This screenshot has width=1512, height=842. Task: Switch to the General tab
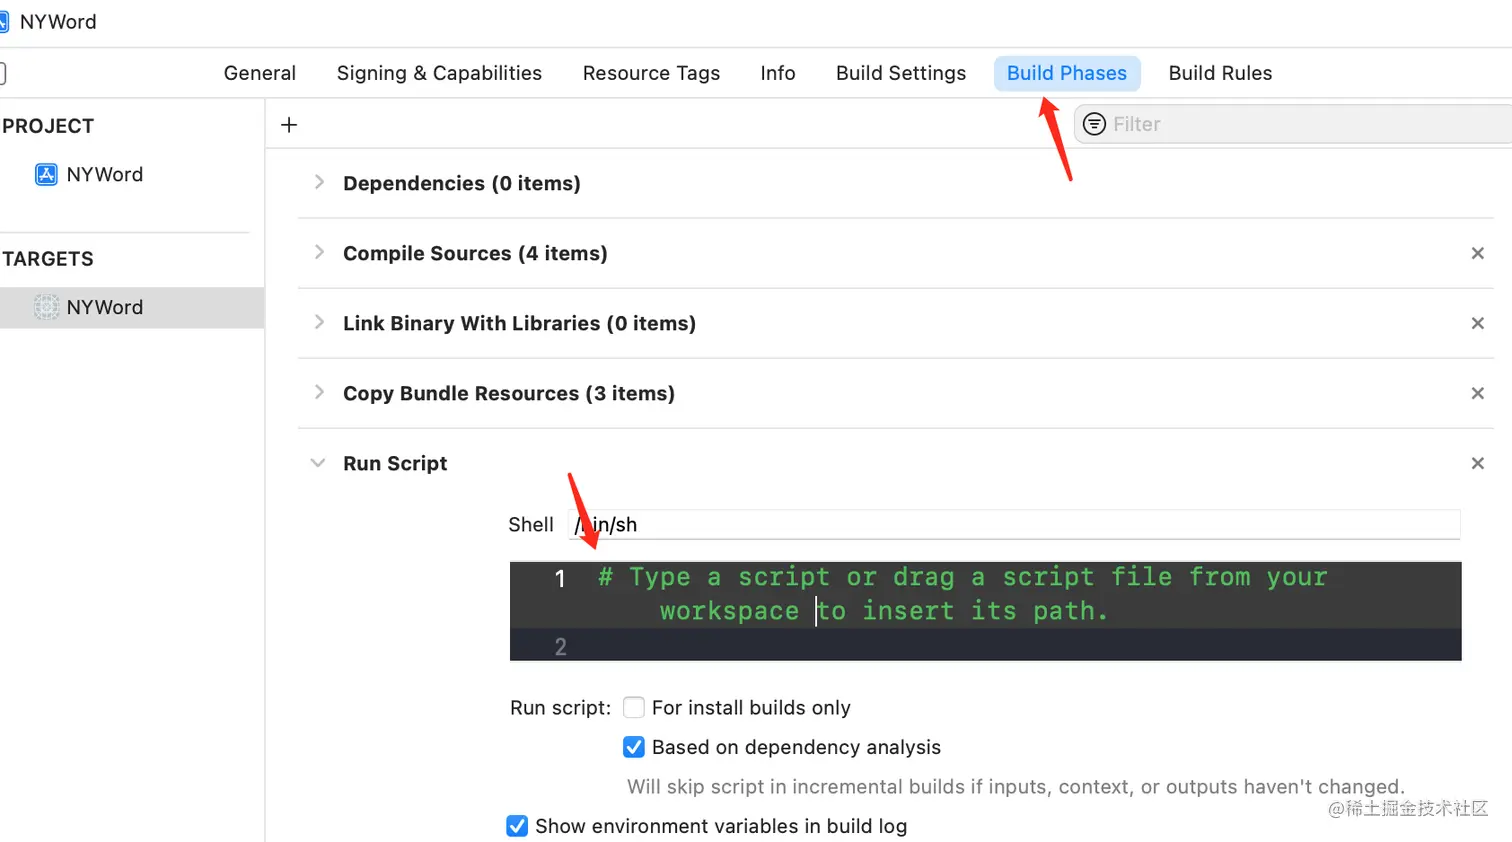260,73
